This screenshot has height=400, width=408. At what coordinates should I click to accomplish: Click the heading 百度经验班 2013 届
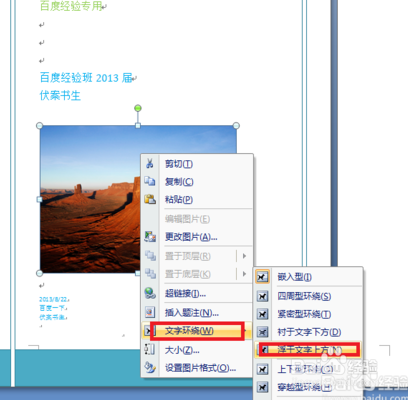pyautogui.click(x=86, y=78)
